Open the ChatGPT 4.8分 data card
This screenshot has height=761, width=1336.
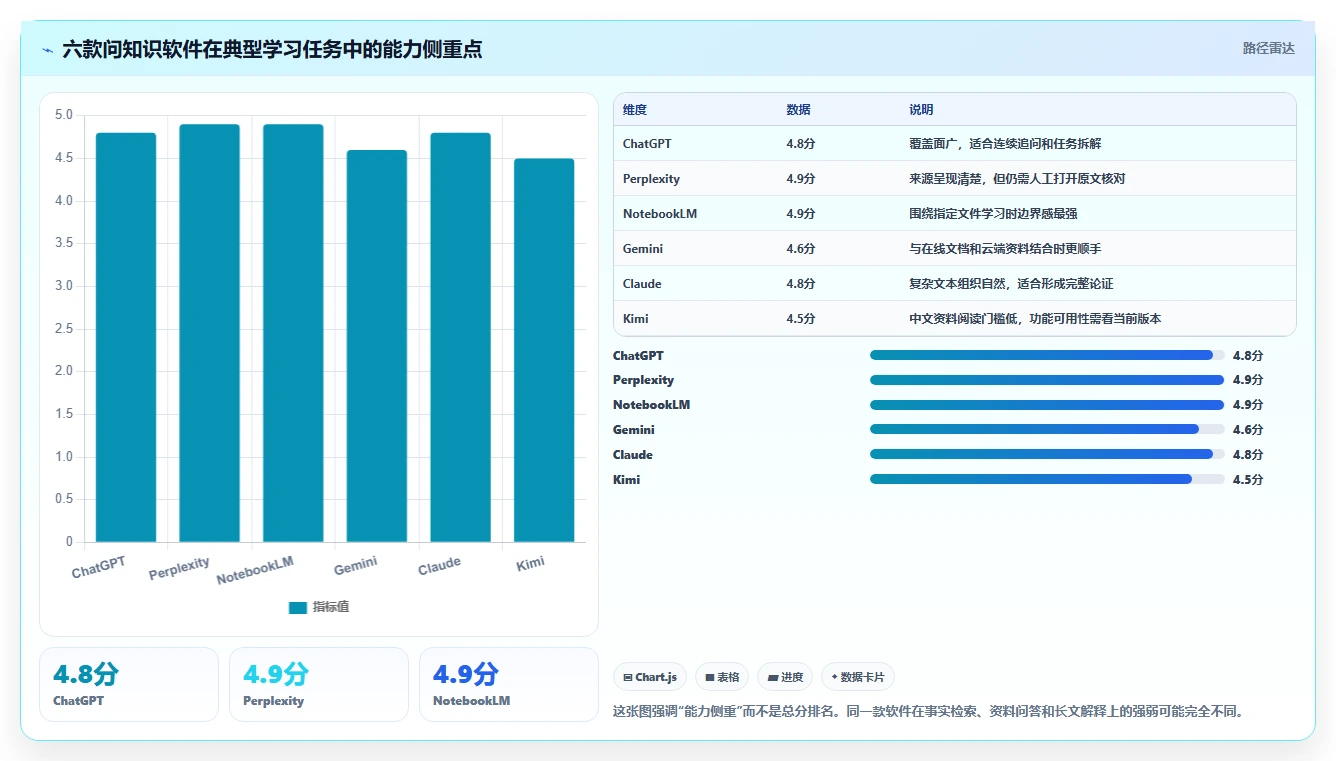(x=129, y=684)
